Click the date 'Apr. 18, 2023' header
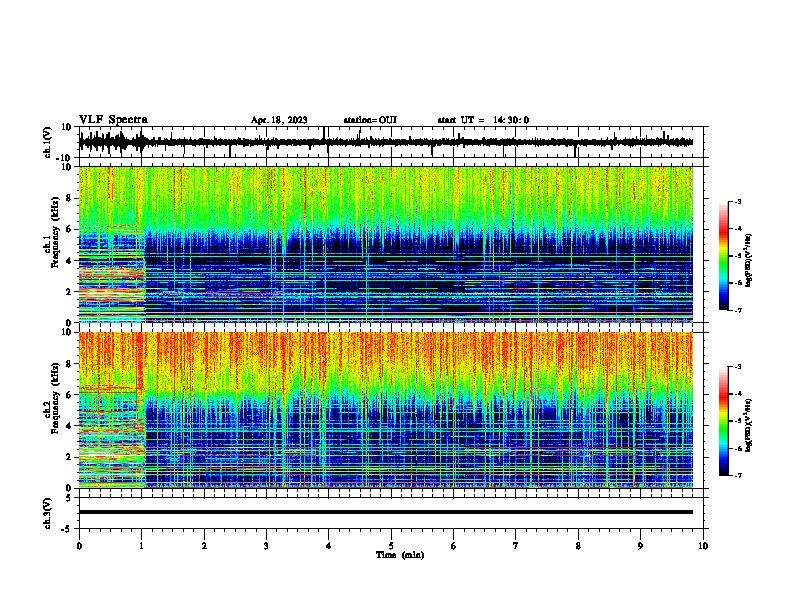The height and width of the screenshot is (612, 792). click(x=279, y=120)
